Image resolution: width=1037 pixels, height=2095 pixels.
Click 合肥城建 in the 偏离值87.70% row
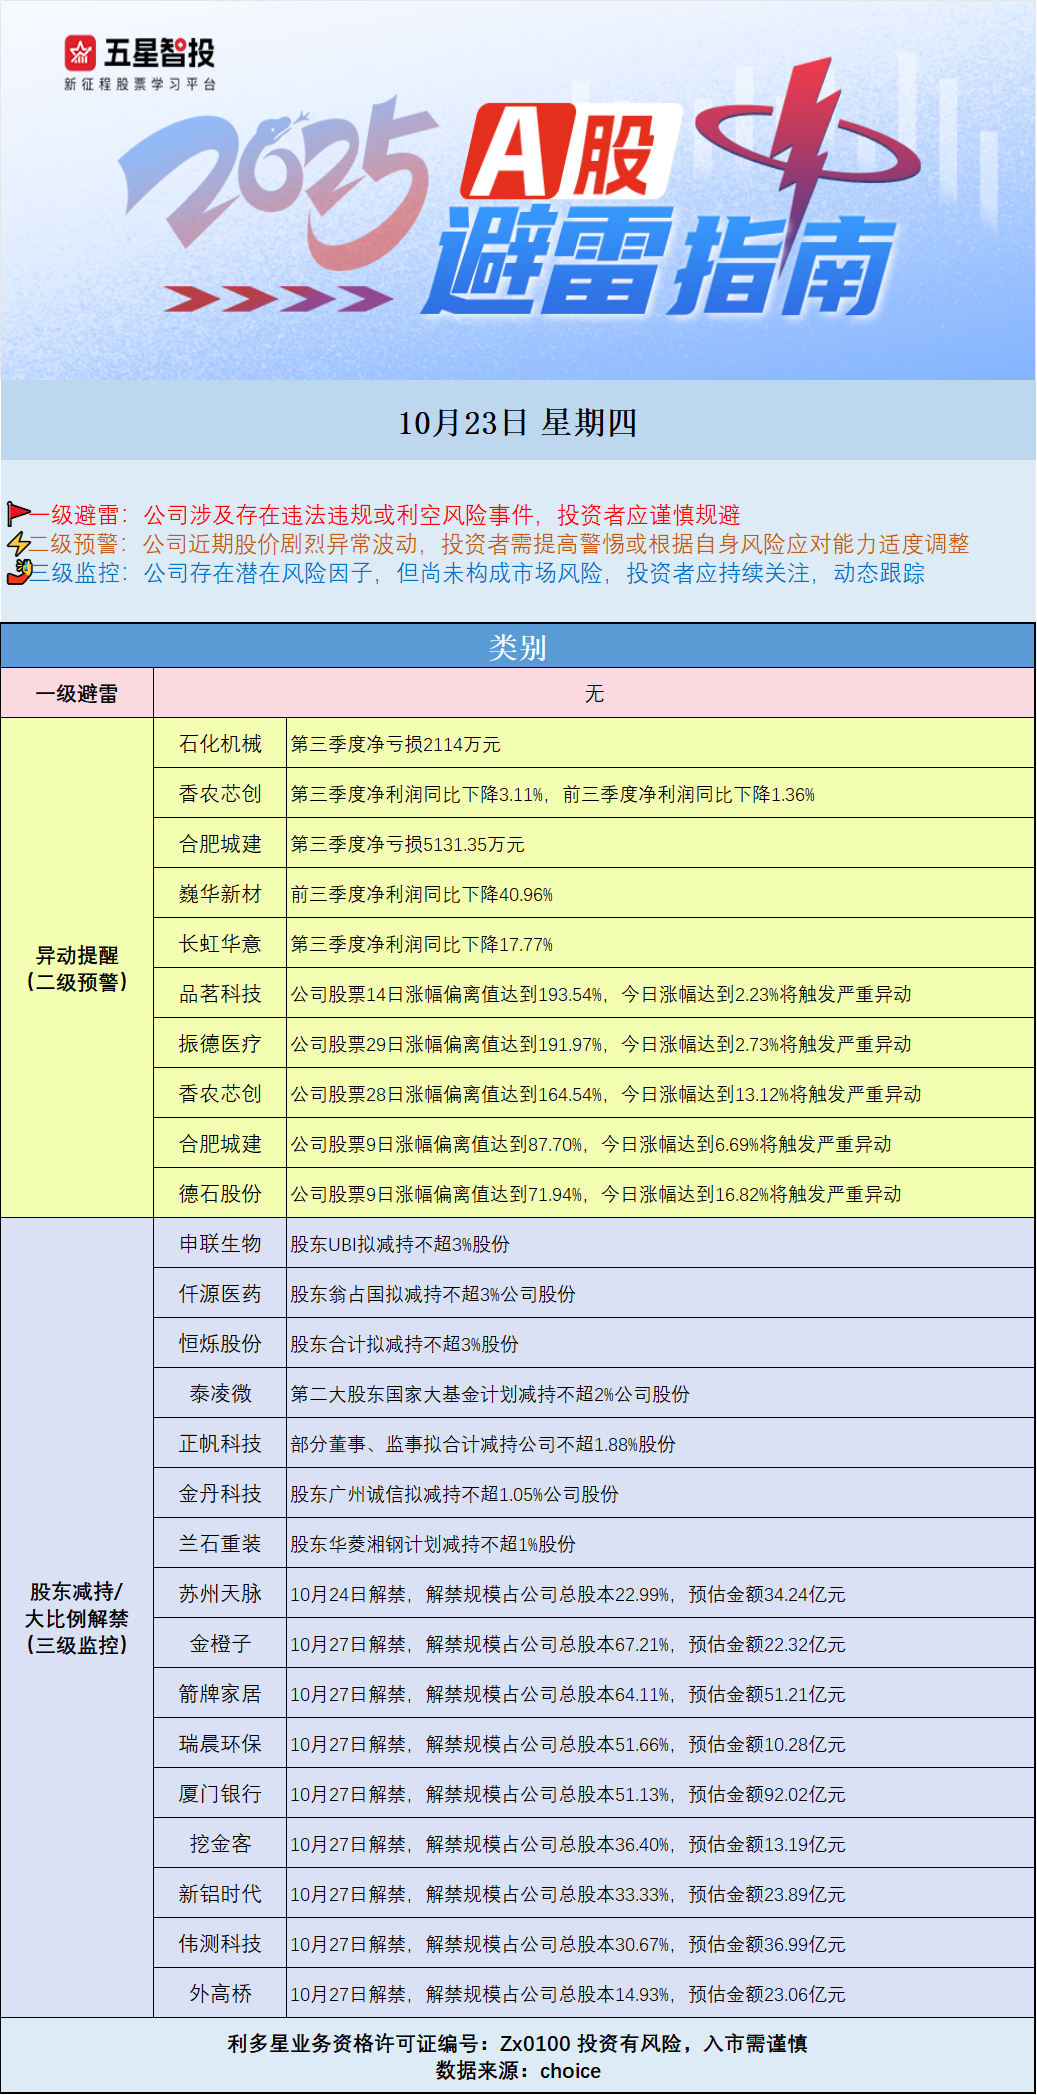(x=220, y=1143)
